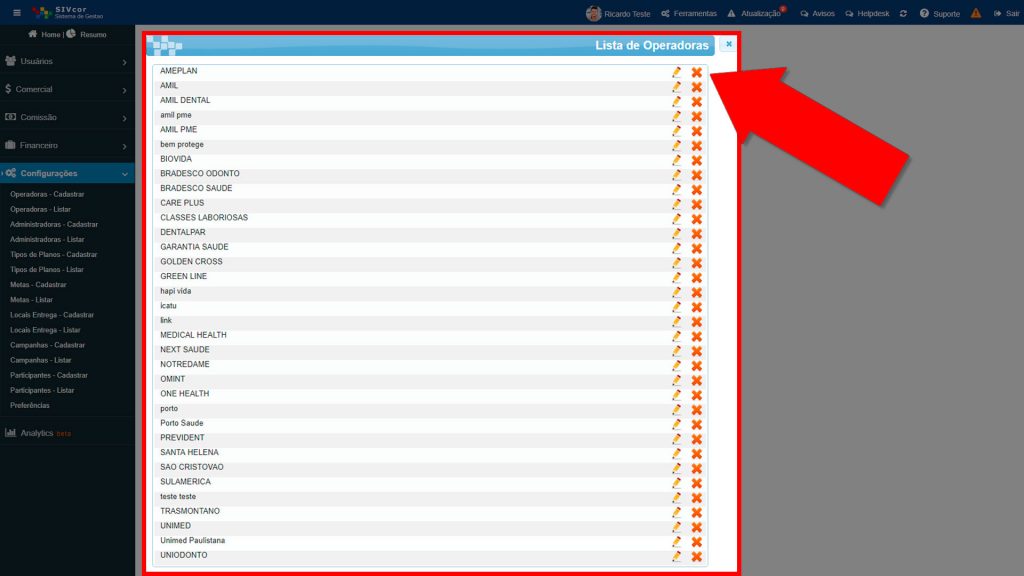Edit the ONE HEALTH entry

click(x=677, y=395)
